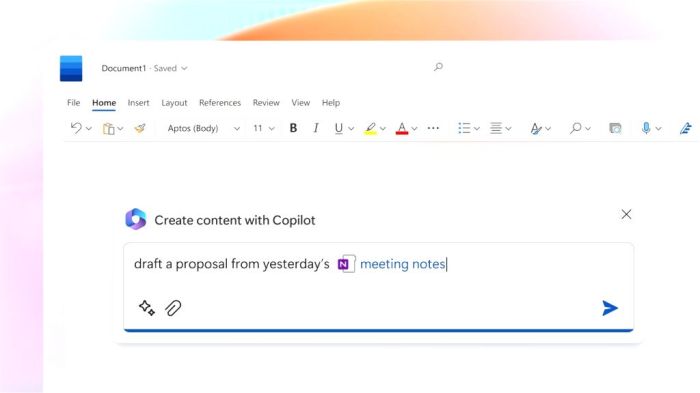The image size is (700, 393).
Task: Open the Review tab
Action: 266,103
